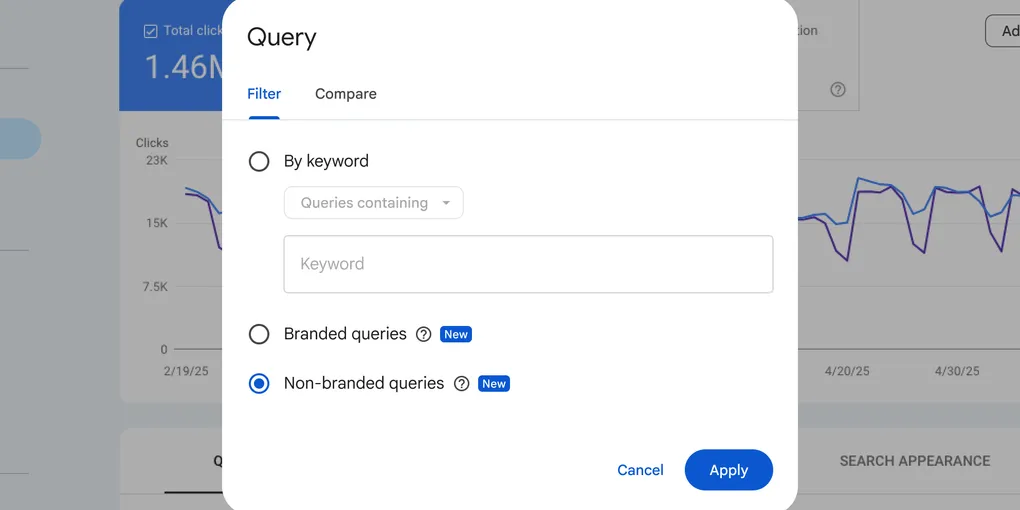Open the Queries containing dropdown

373,203
